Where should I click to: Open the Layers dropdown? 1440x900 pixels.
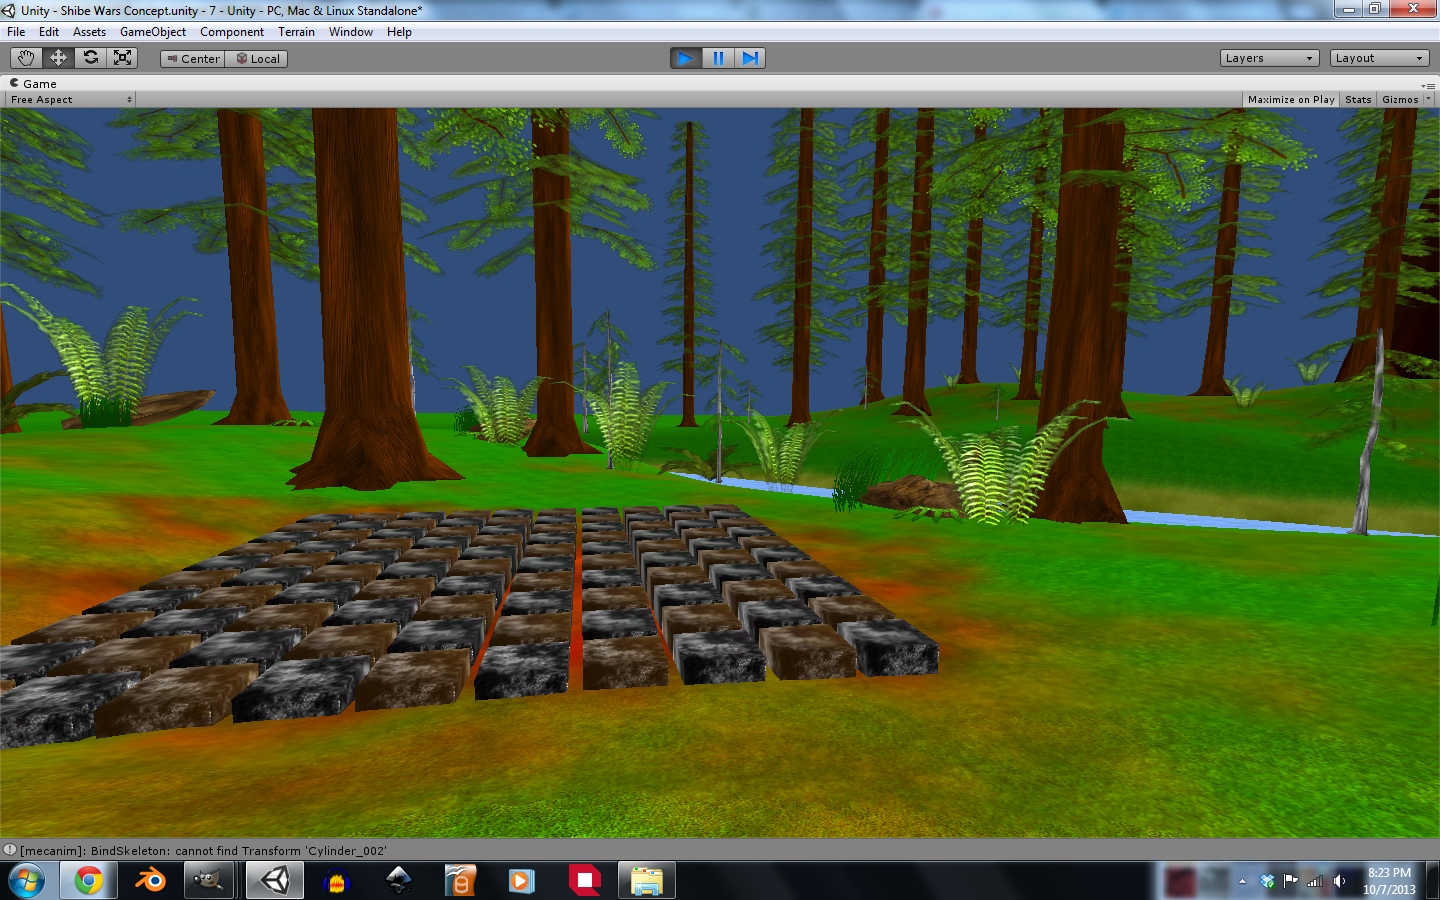tap(1269, 58)
